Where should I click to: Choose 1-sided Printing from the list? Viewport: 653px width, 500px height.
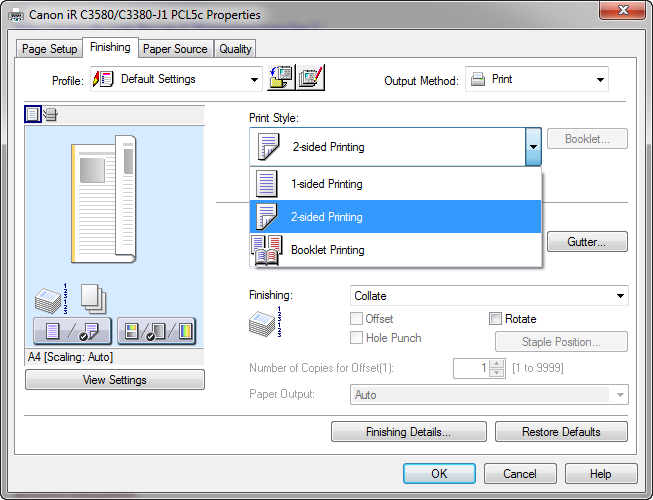[x=395, y=184]
